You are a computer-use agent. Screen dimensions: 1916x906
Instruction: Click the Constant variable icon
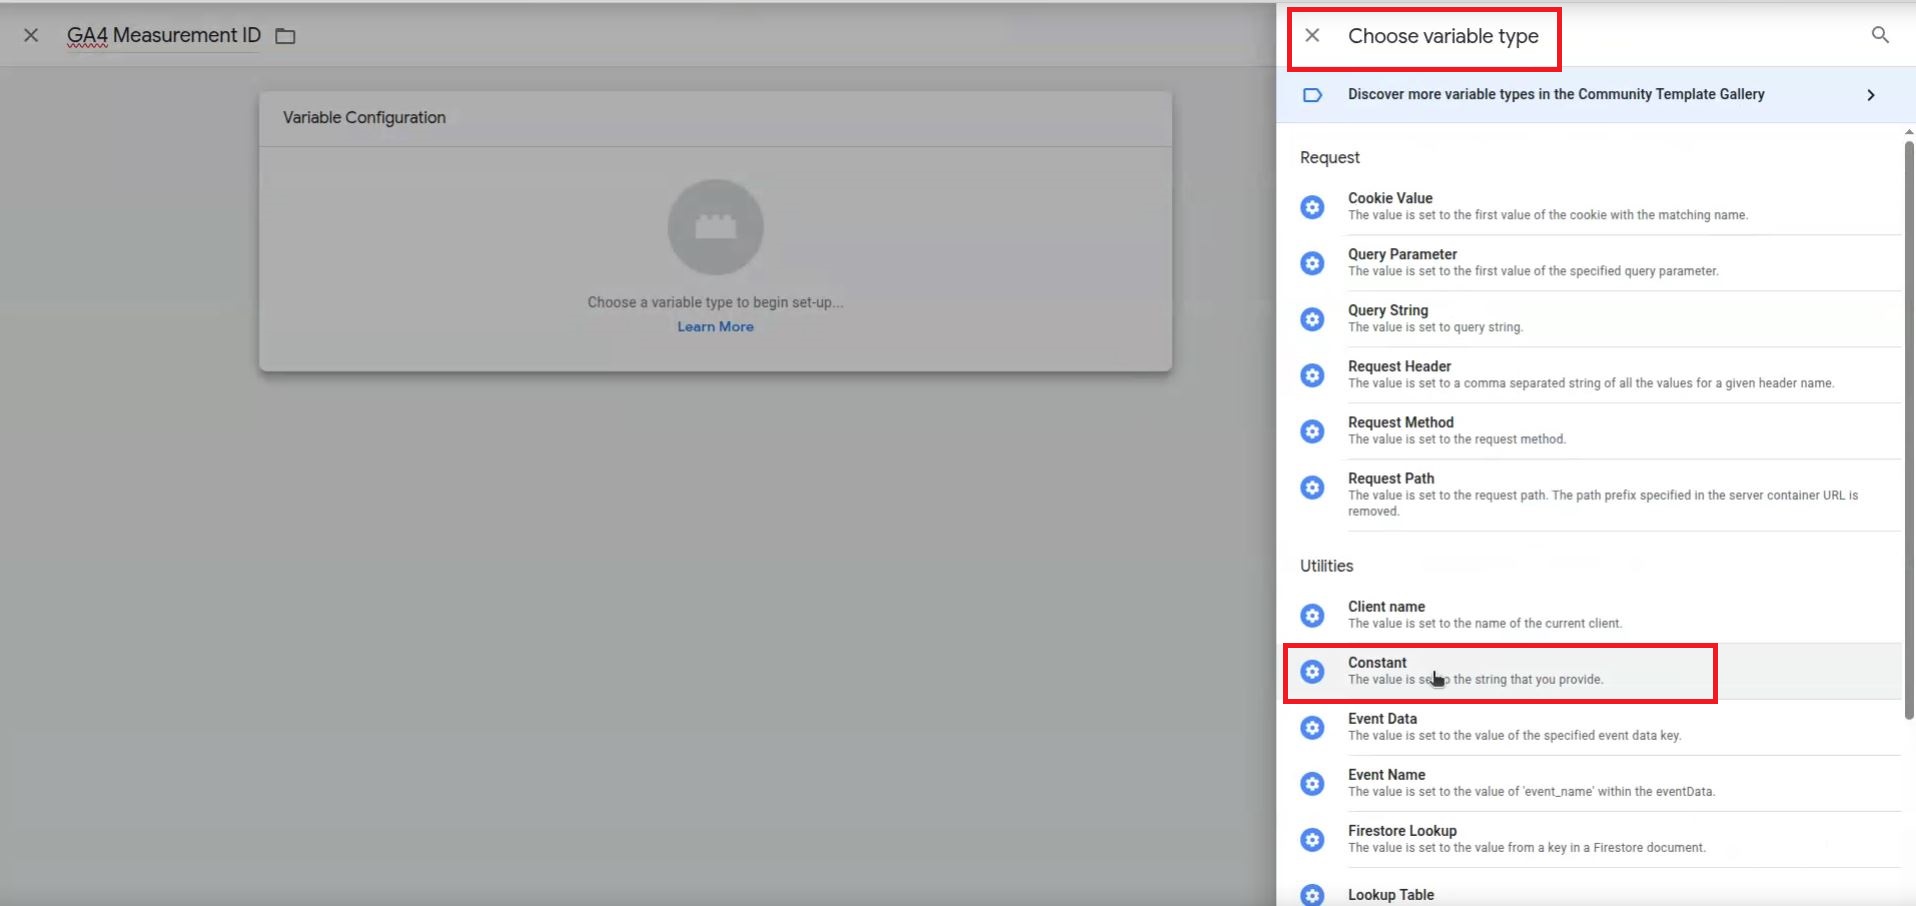(x=1312, y=671)
